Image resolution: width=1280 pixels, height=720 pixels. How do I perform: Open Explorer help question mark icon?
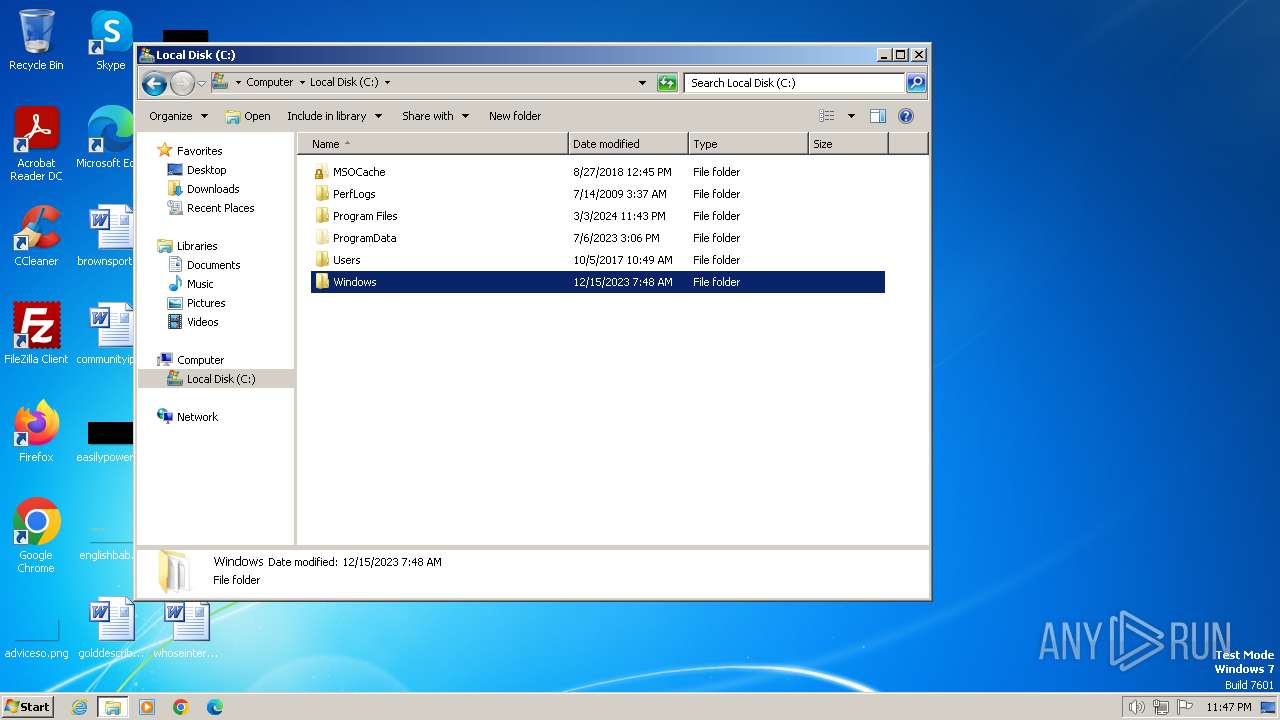point(906,116)
